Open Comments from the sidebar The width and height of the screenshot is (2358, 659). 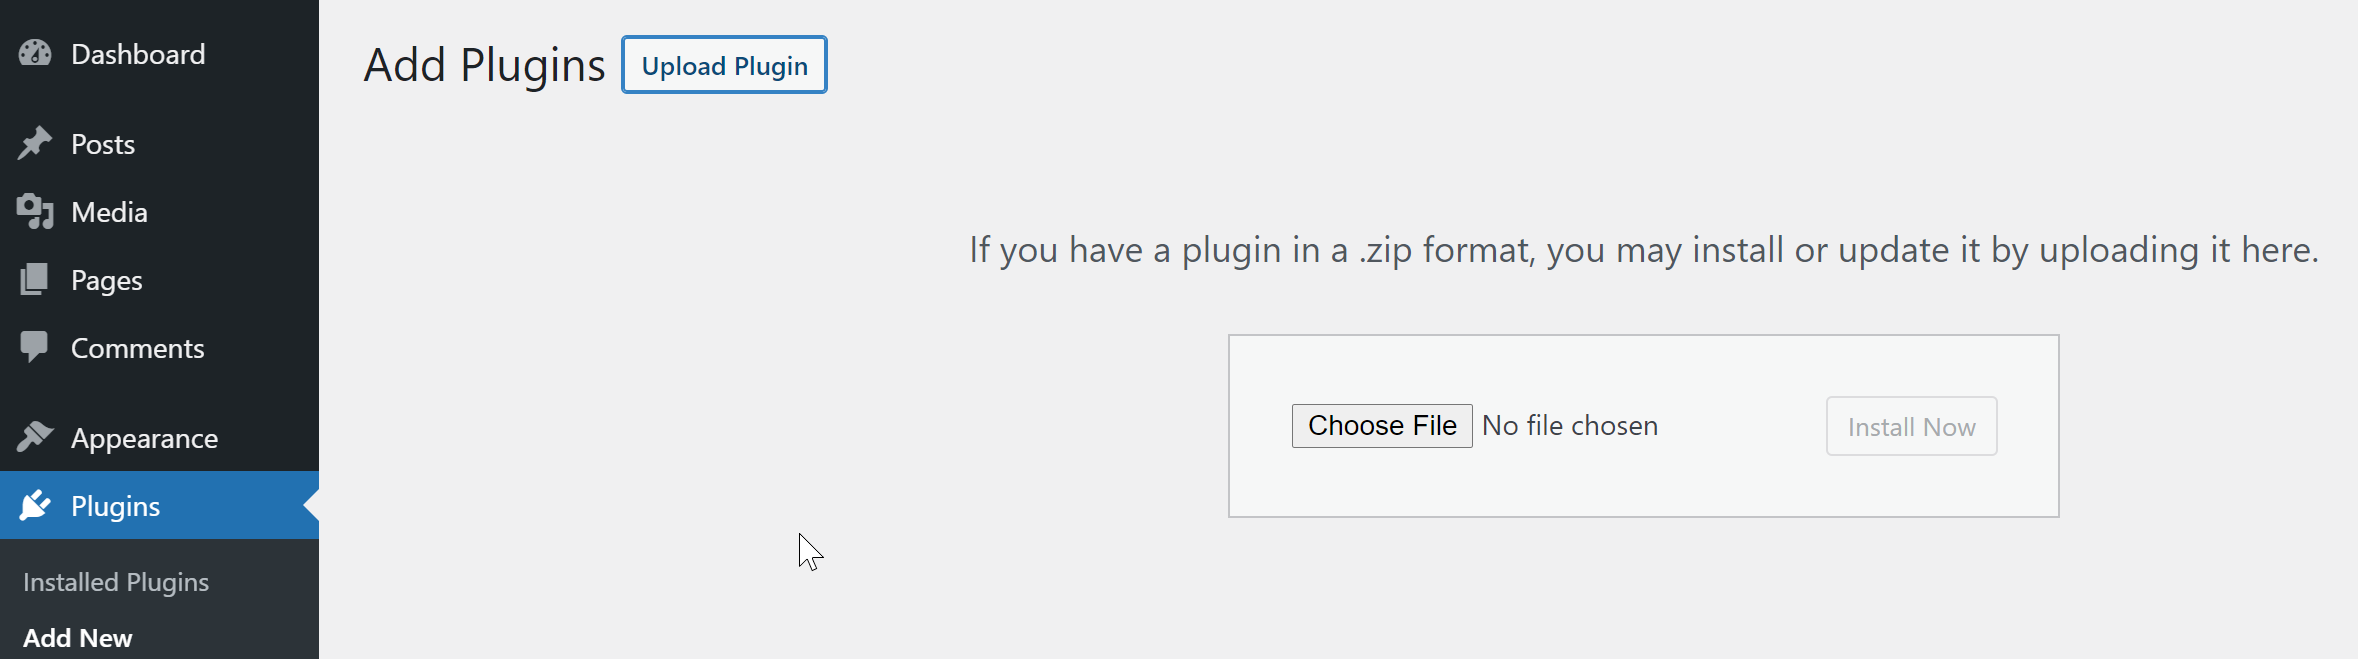click(137, 348)
